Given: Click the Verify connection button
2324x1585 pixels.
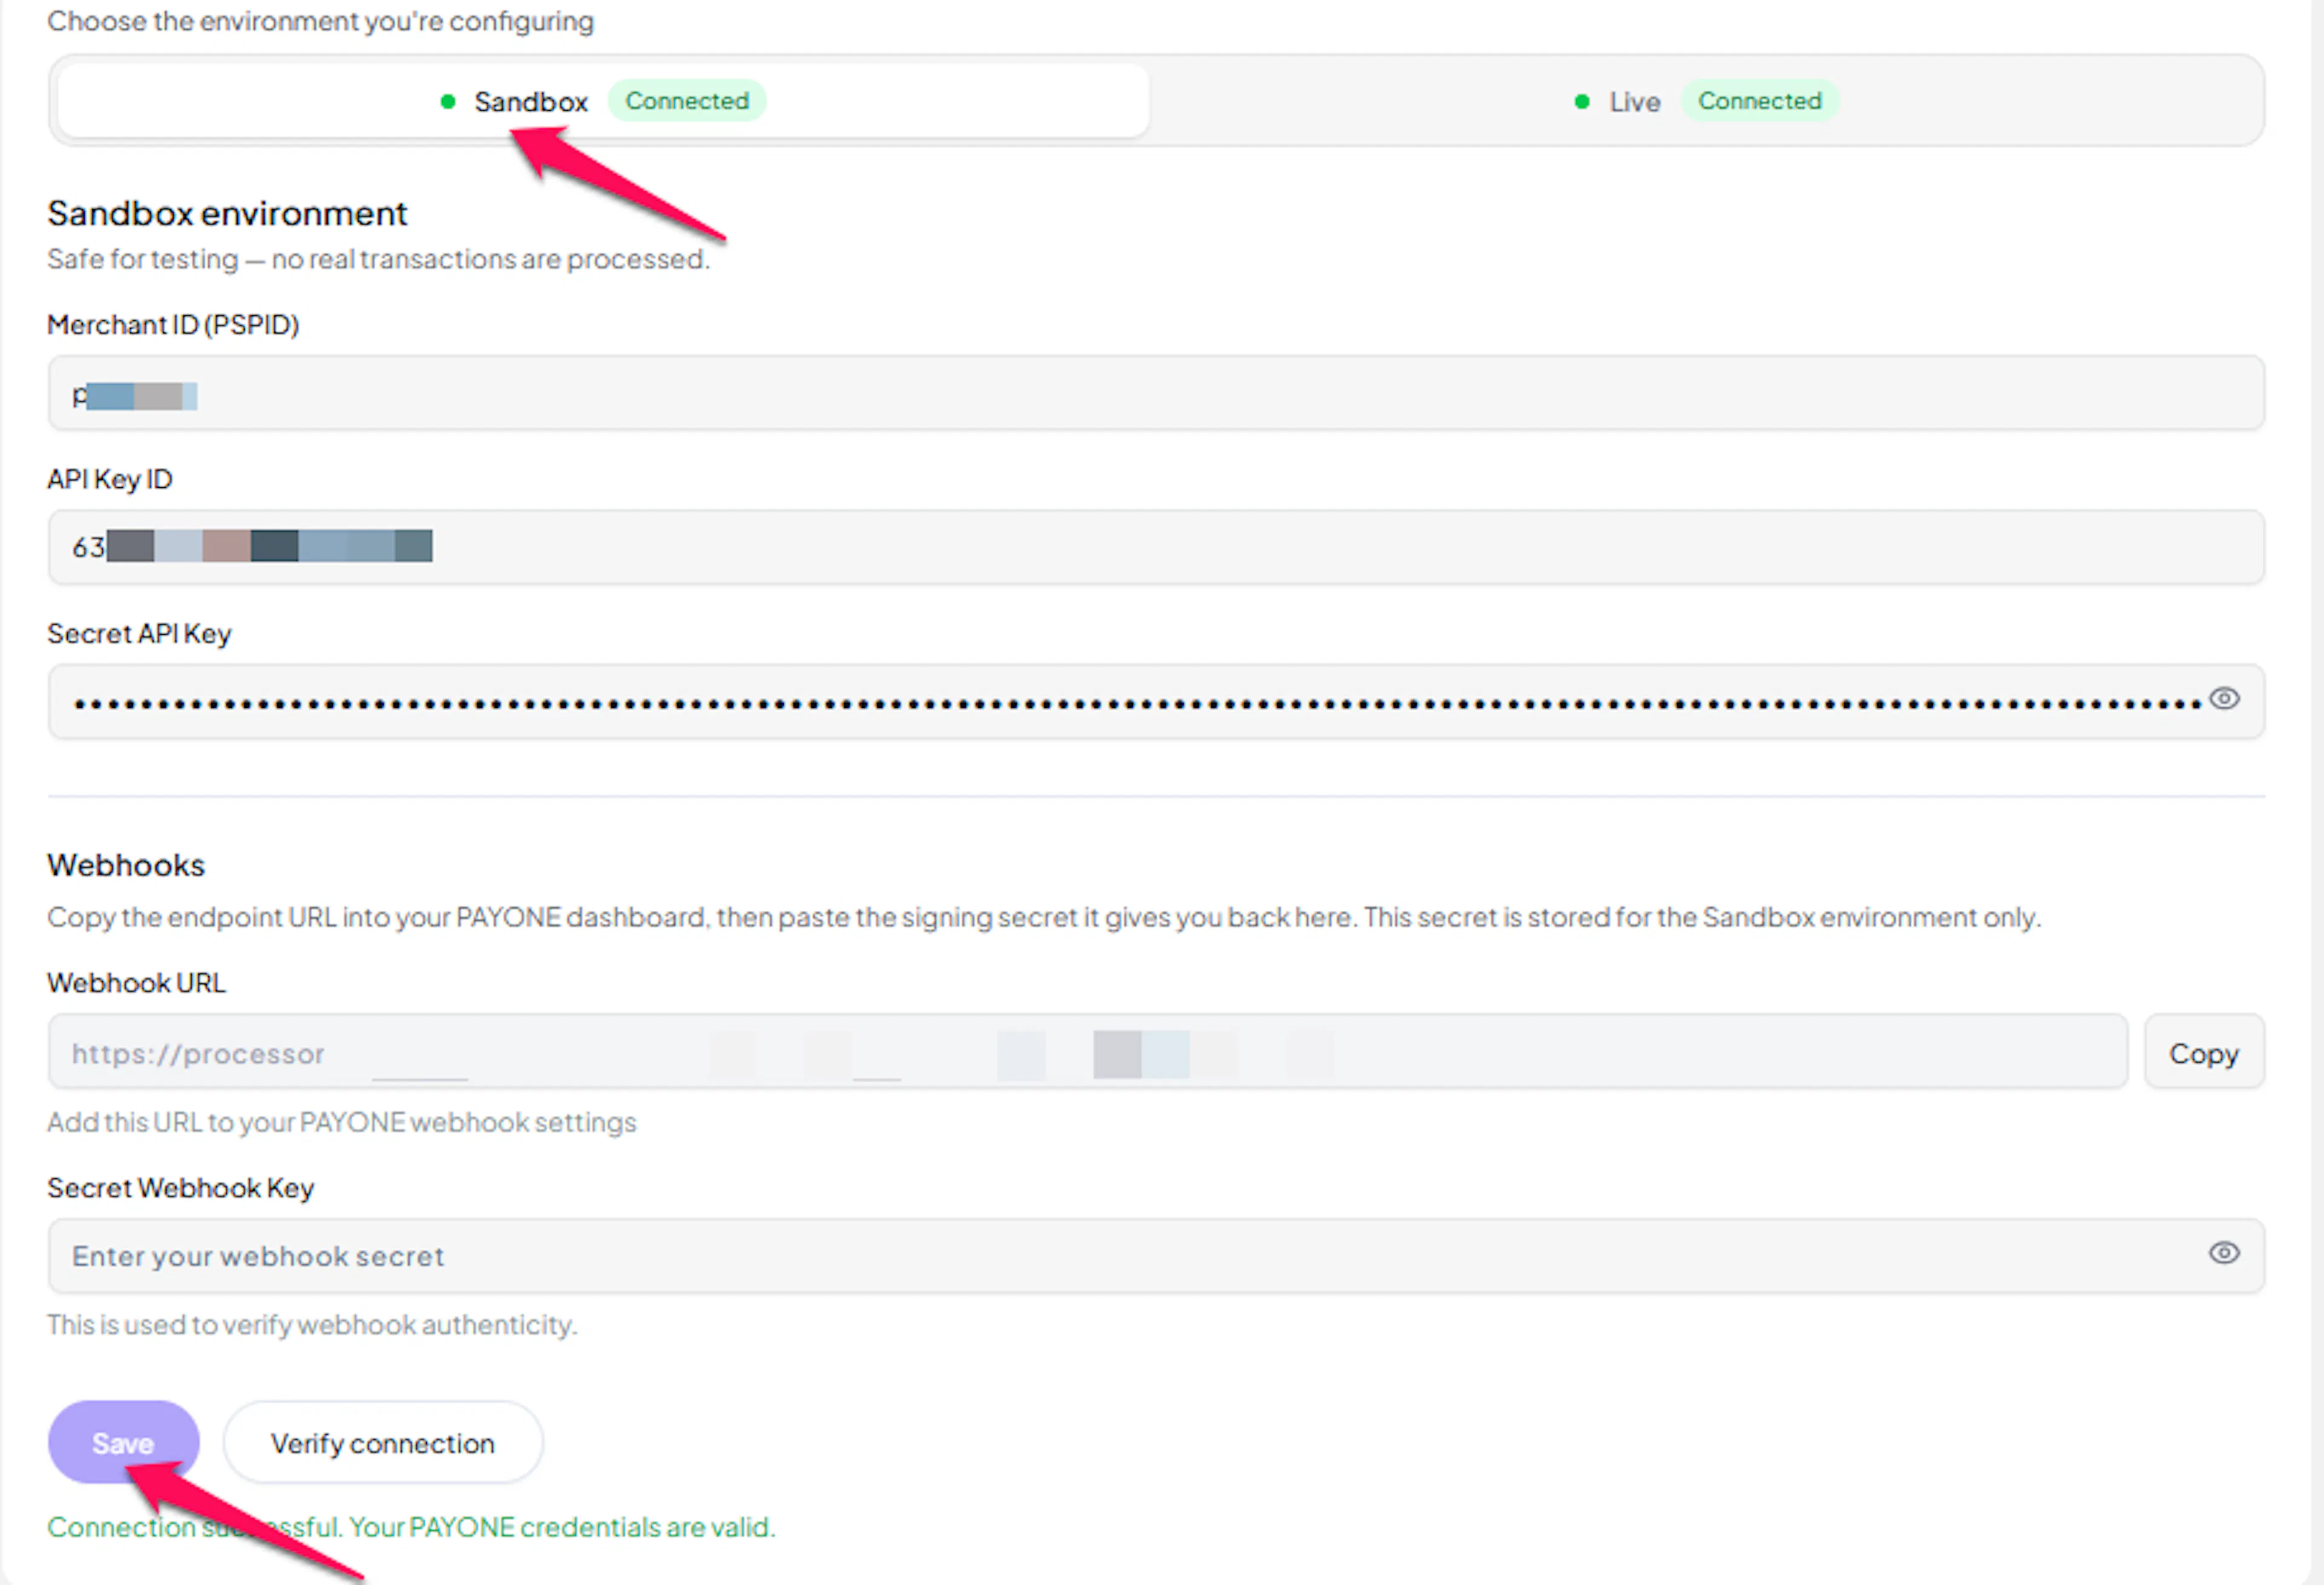Looking at the screenshot, I should [x=383, y=1443].
